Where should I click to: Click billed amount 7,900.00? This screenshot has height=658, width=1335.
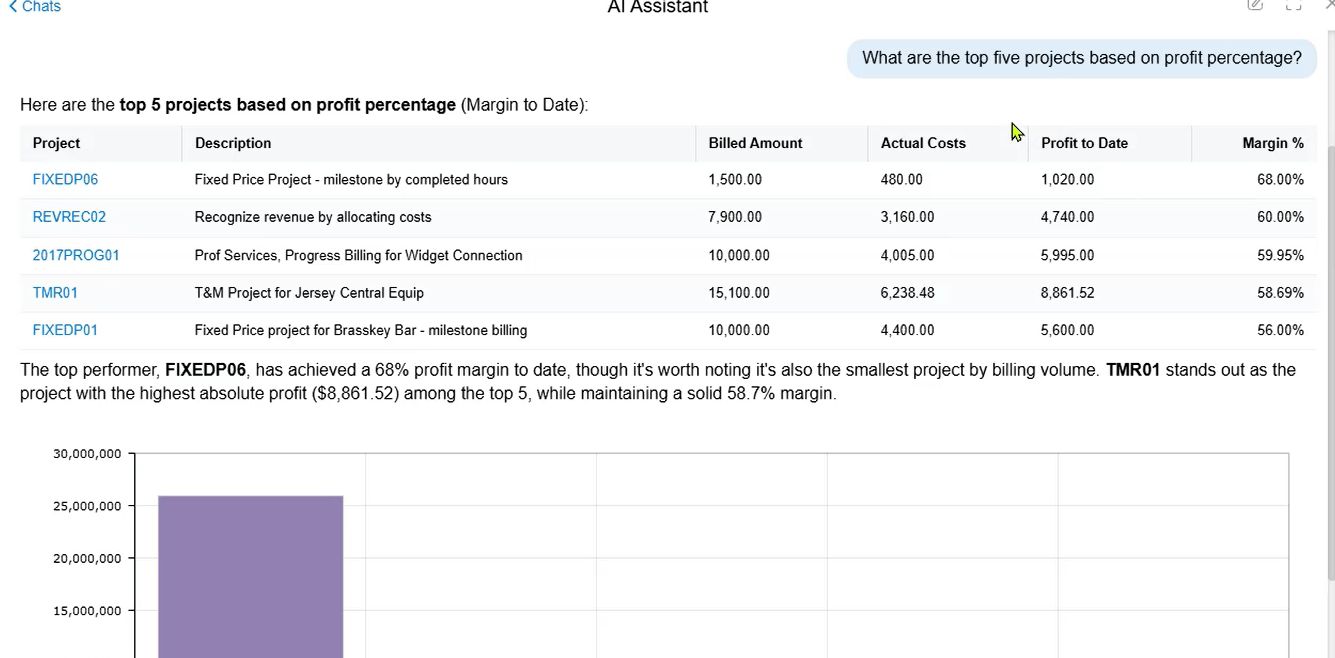[x=735, y=217]
